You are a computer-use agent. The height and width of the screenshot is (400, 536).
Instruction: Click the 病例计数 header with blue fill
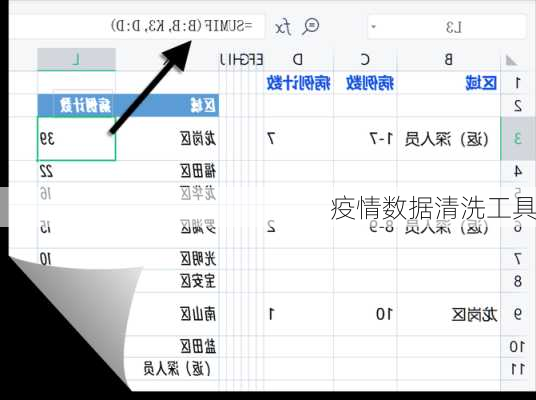tap(77, 106)
